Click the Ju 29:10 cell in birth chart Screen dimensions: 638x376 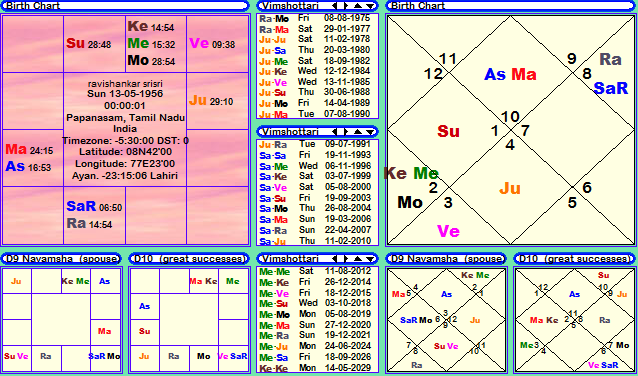tap(217, 101)
